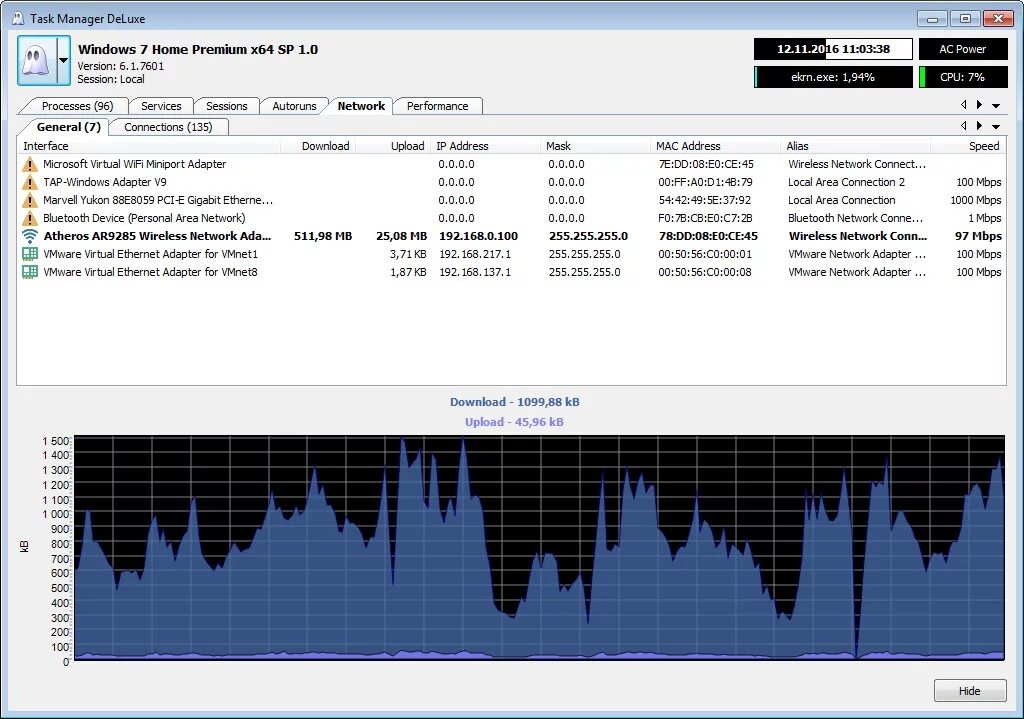Click WiFi icon of Atheros AR9285 adapter
The width and height of the screenshot is (1024, 719).
pos(30,236)
